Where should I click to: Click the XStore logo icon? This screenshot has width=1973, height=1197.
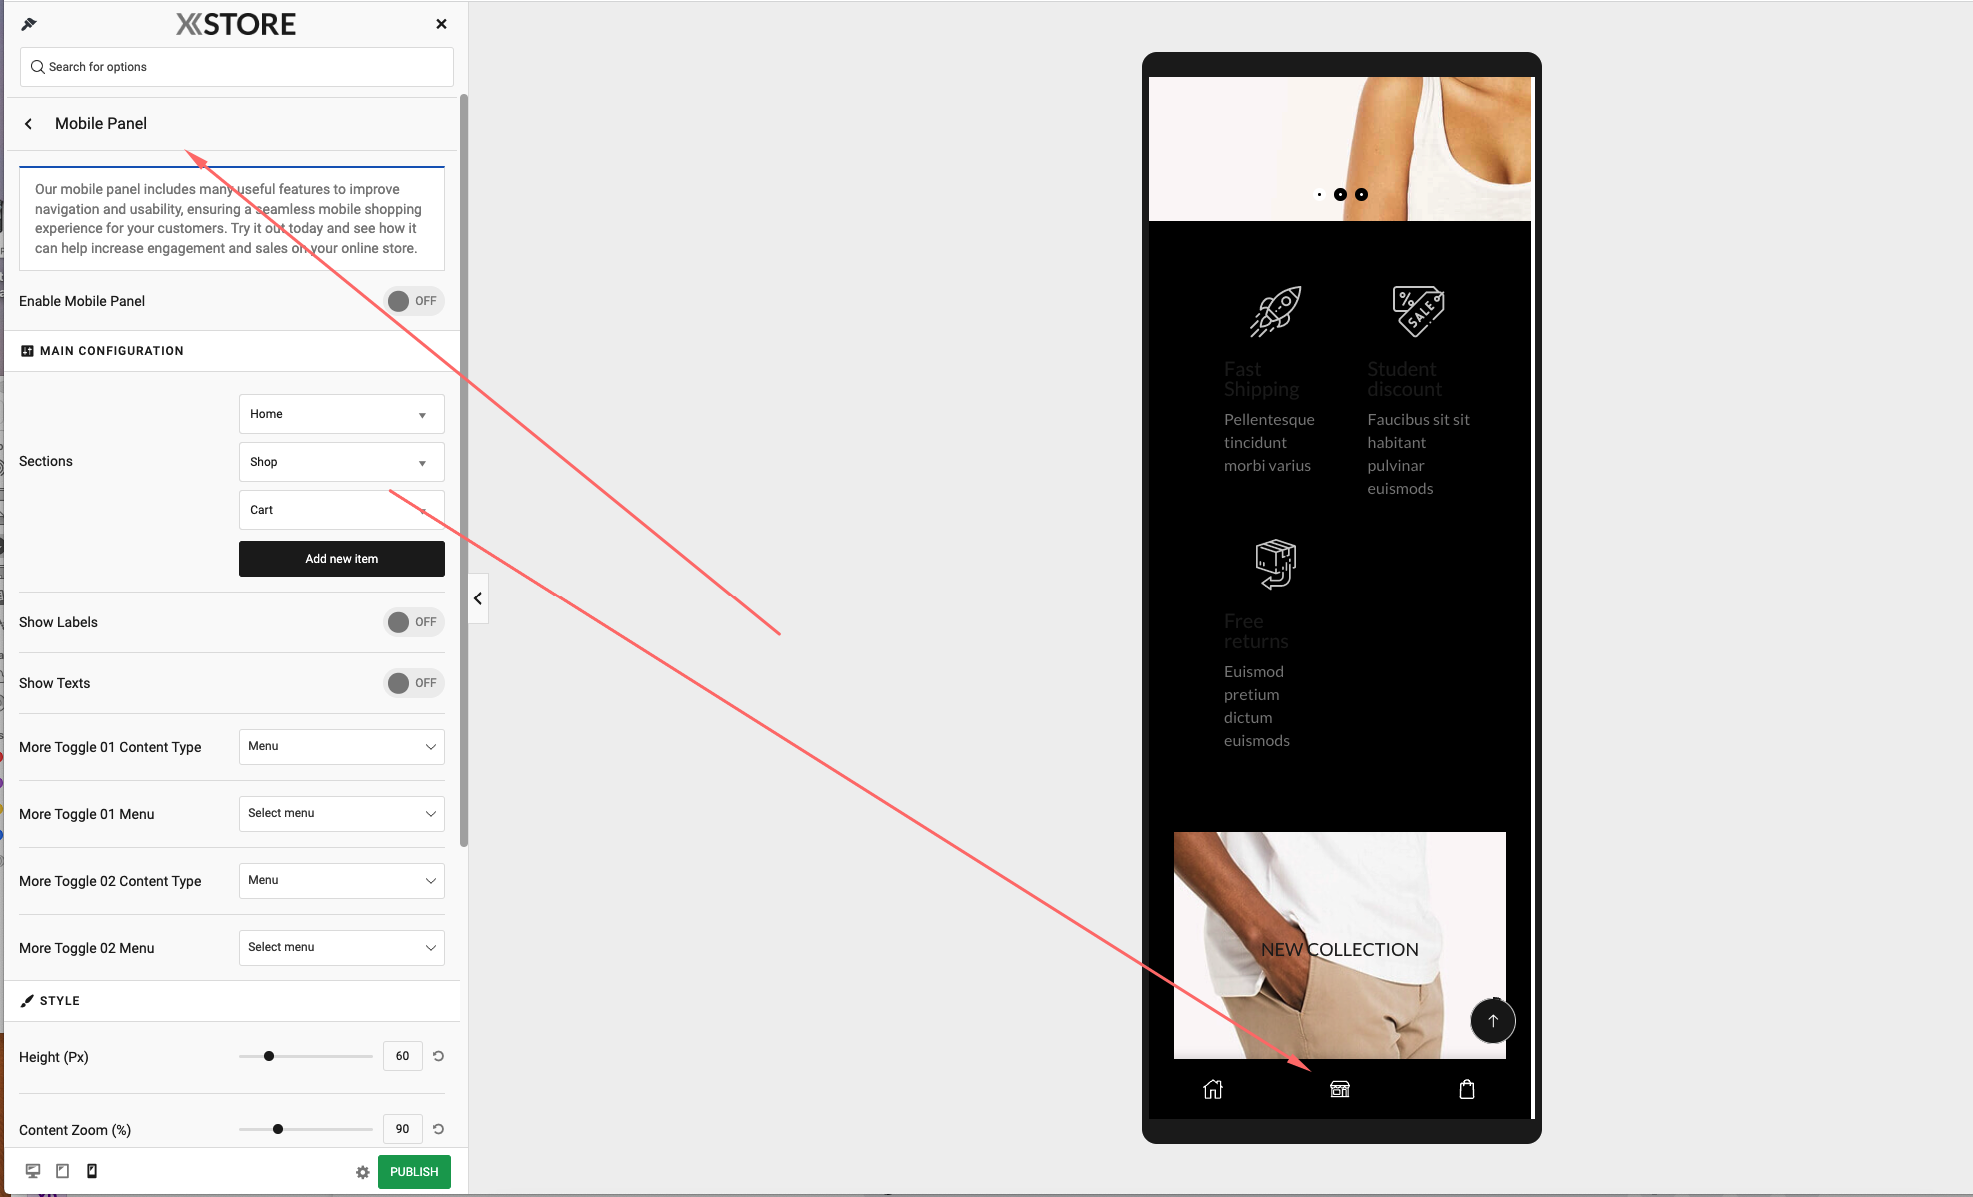click(235, 24)
